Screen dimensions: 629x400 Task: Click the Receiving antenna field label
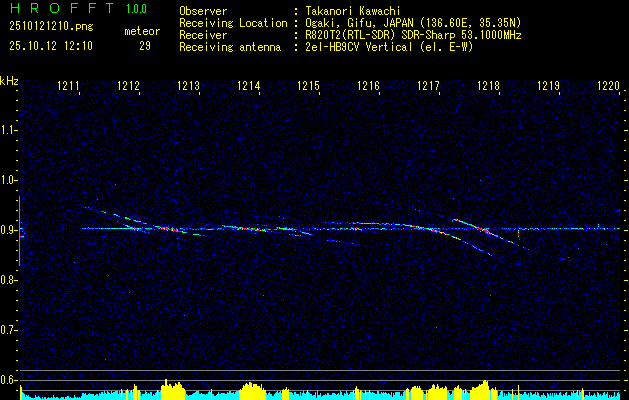pyautogui.click(x=230, y=47)
